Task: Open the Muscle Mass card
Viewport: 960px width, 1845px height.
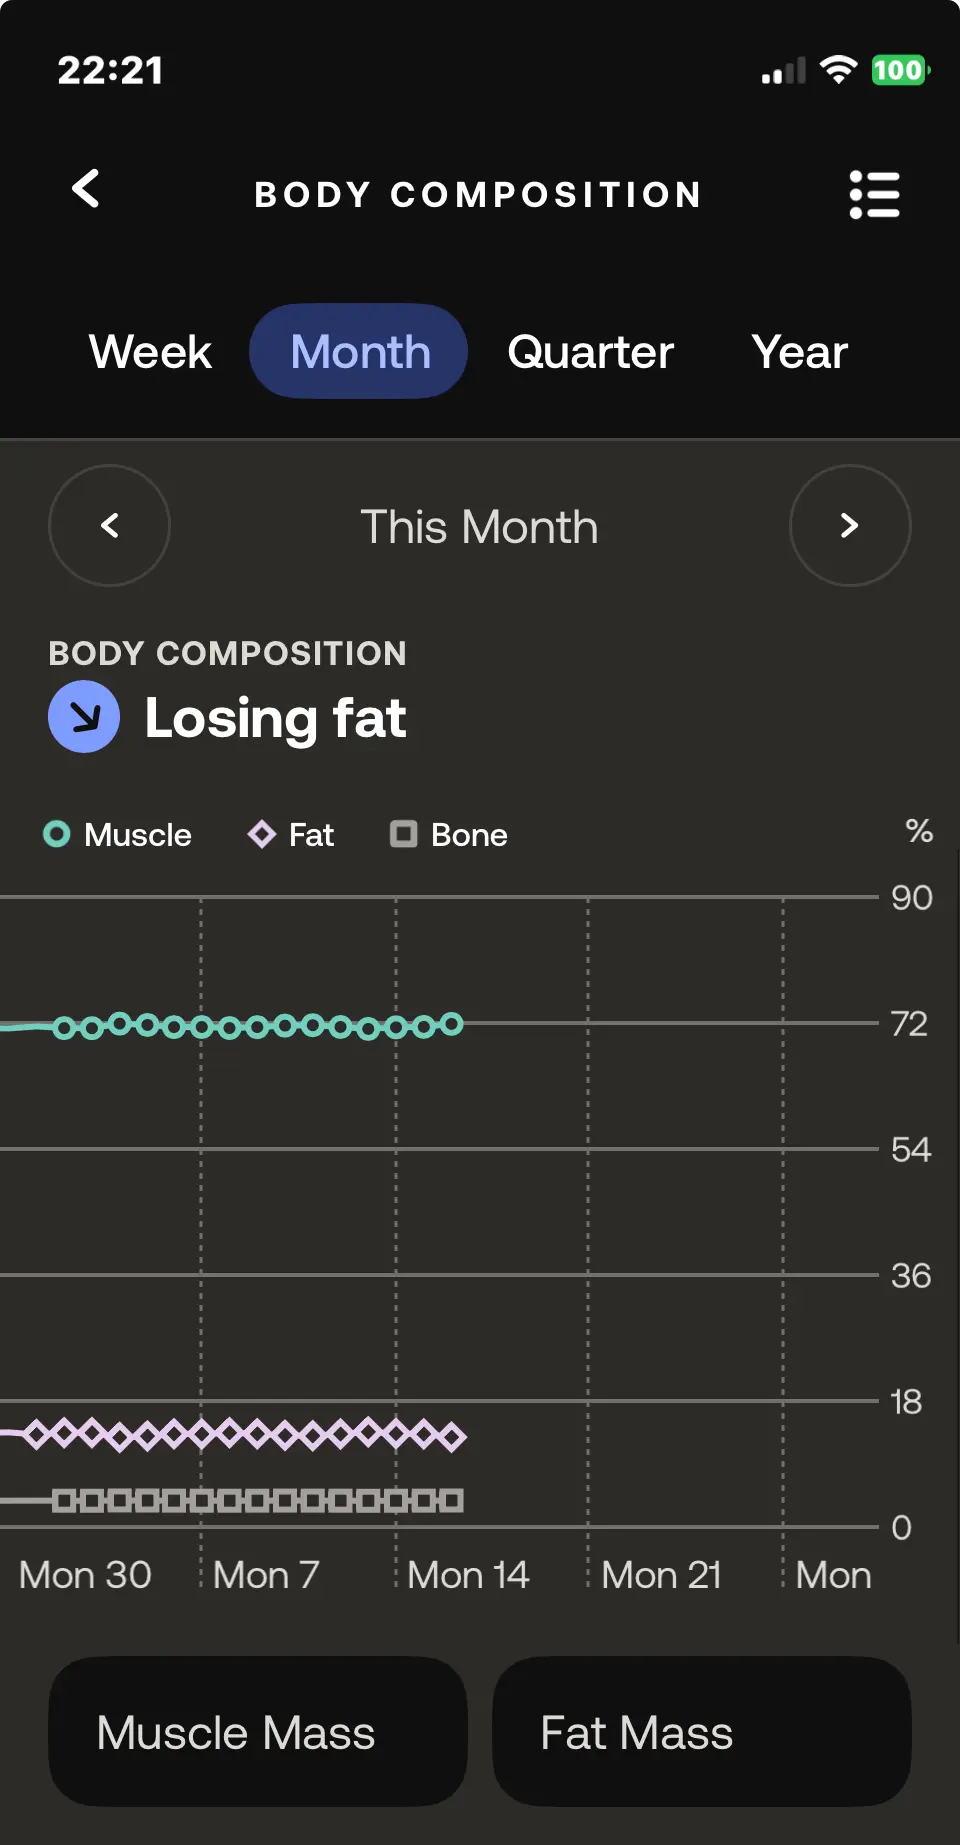Action: pos(258,1731)
